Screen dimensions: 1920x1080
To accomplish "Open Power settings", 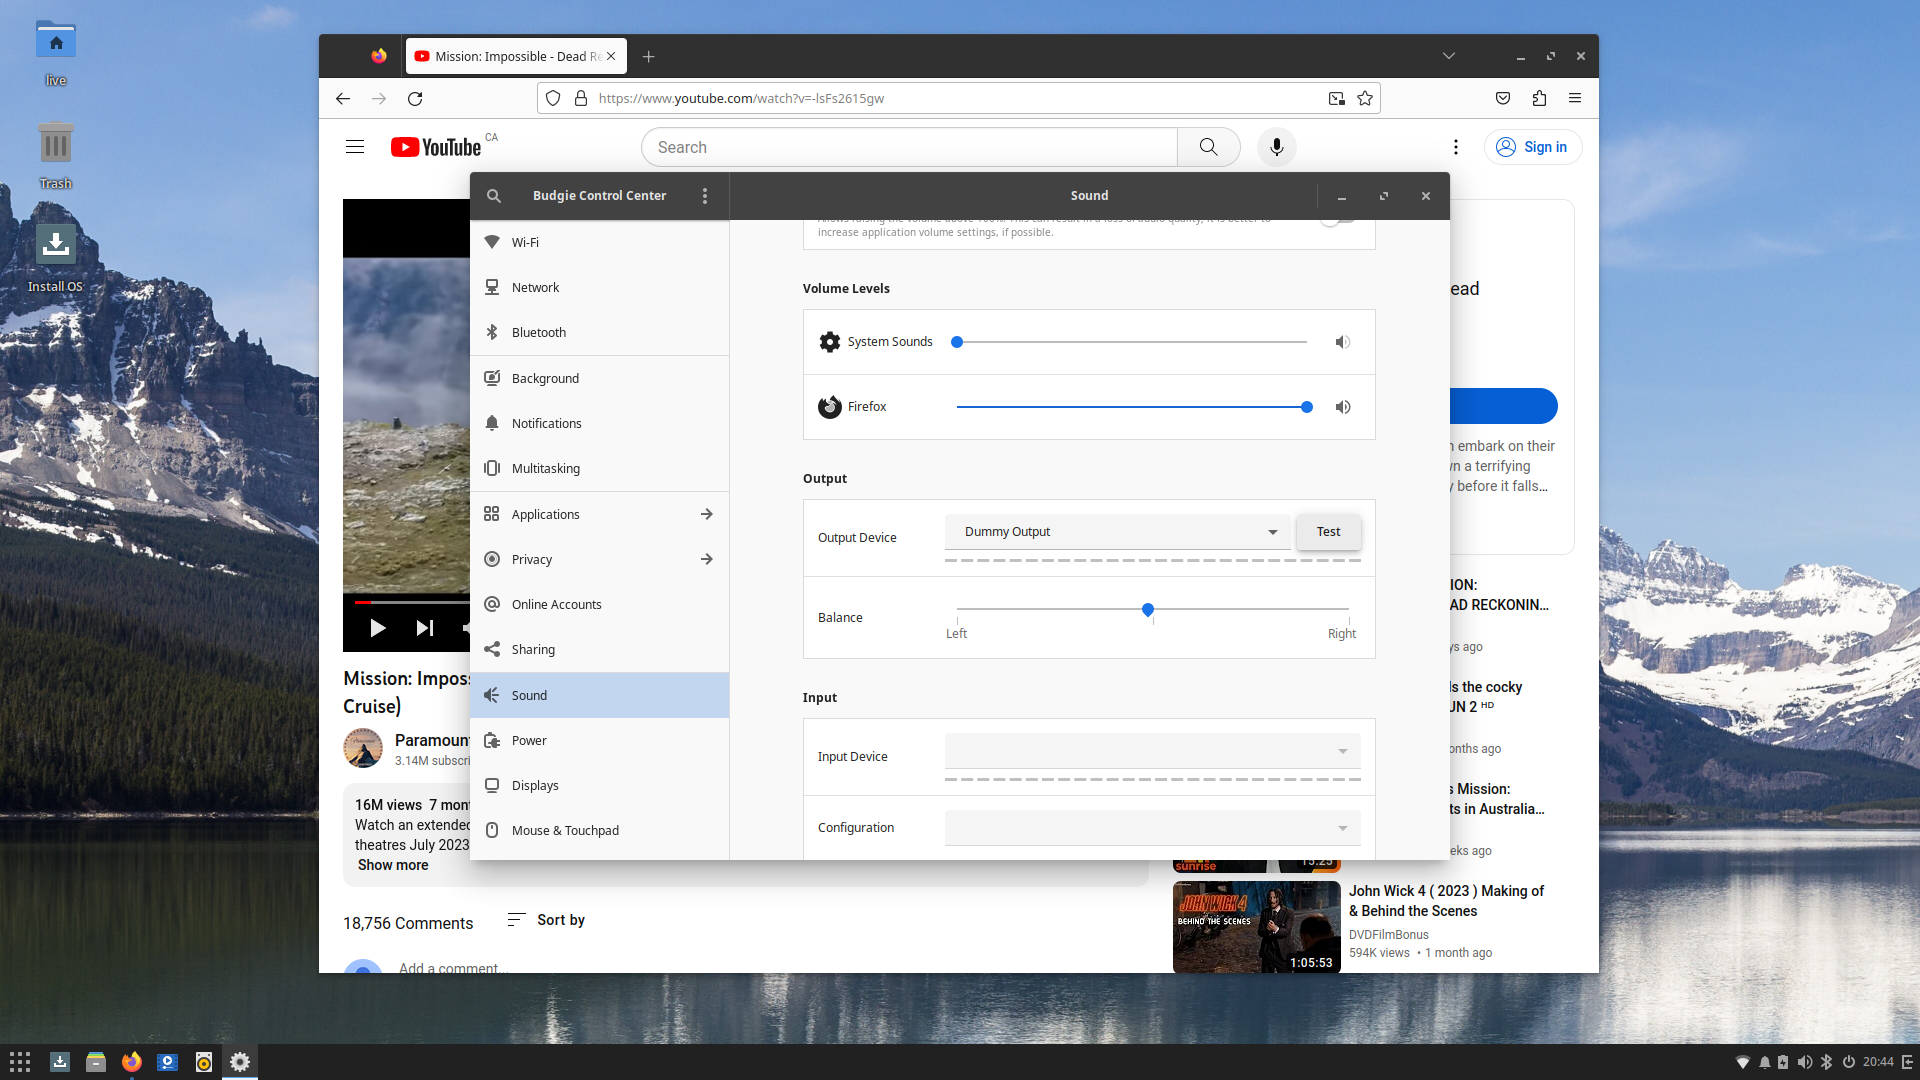I will [600, 740].
